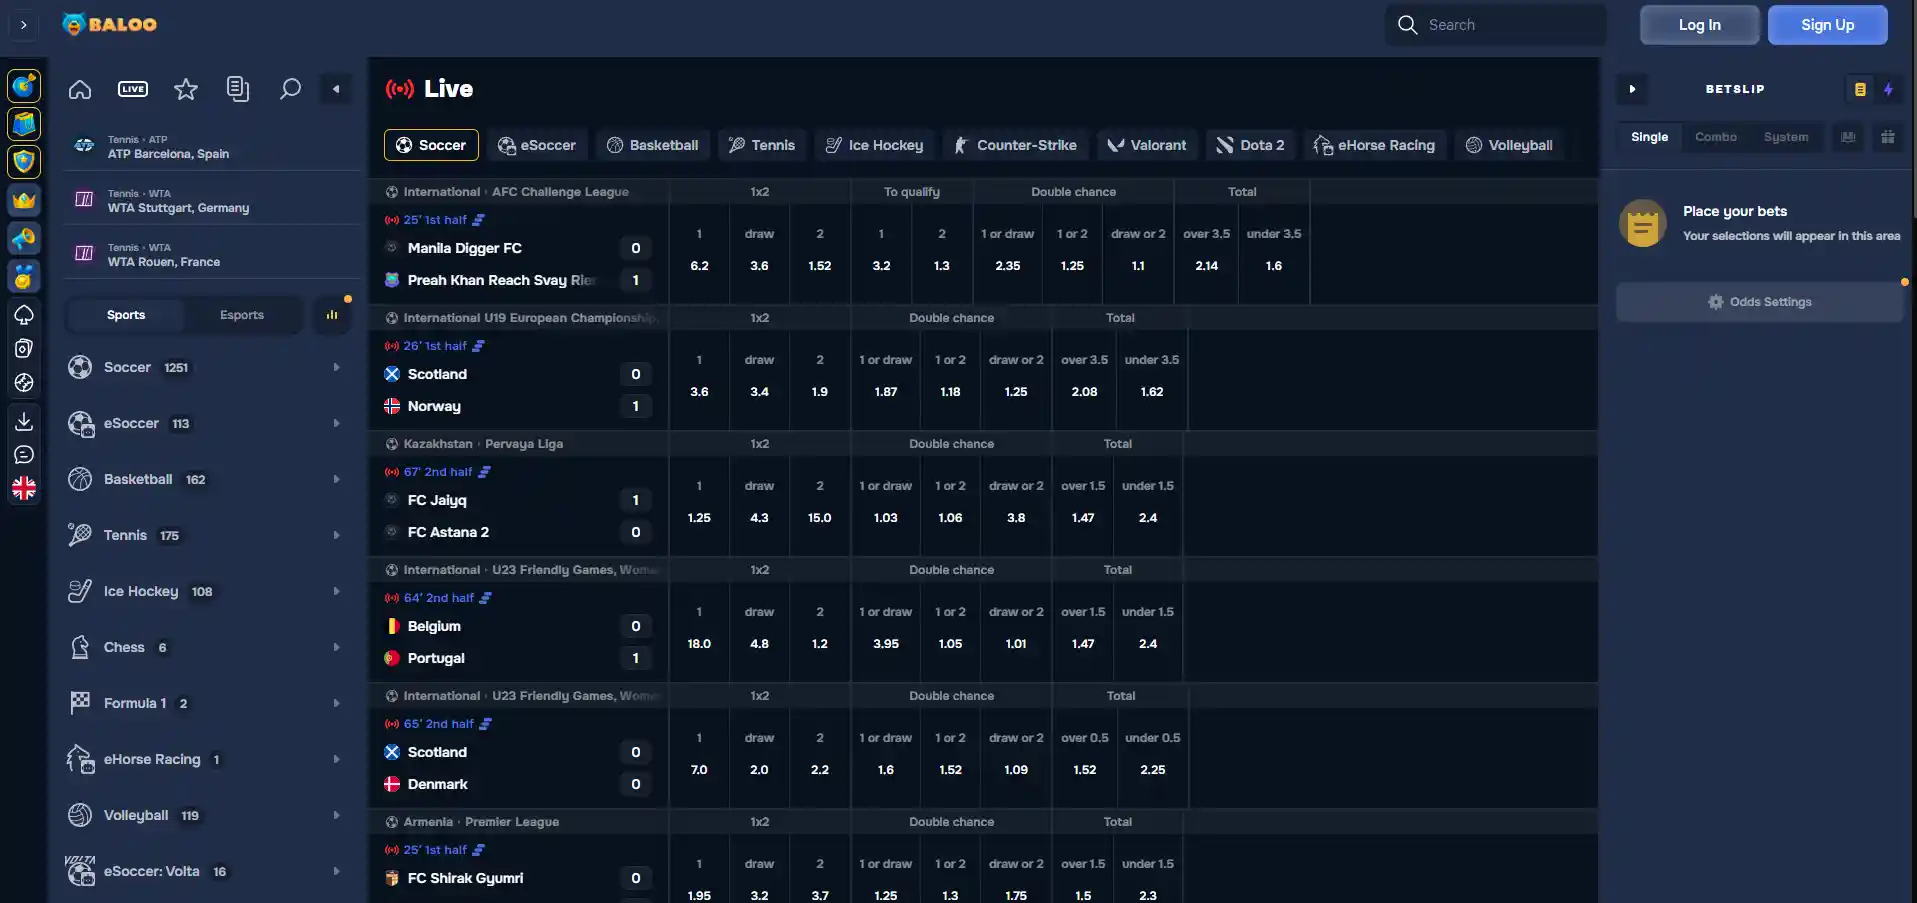Change language via the UK flag icon
The width and height of the screenshot is (1917, 903).
click(x=24, y=488)
